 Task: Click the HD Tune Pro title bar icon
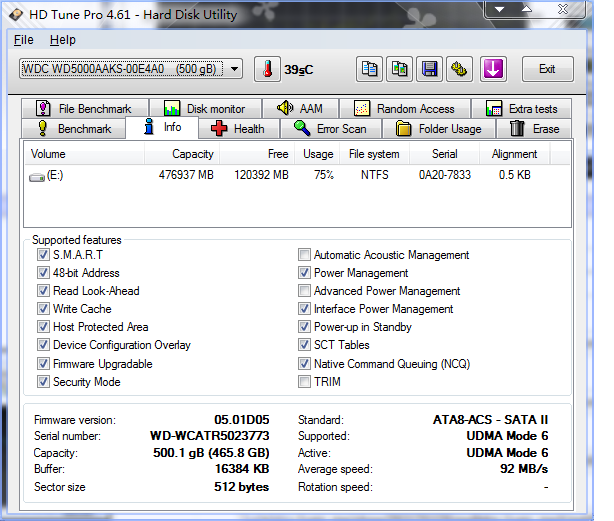pyautogui.click(x=16, y=15)
